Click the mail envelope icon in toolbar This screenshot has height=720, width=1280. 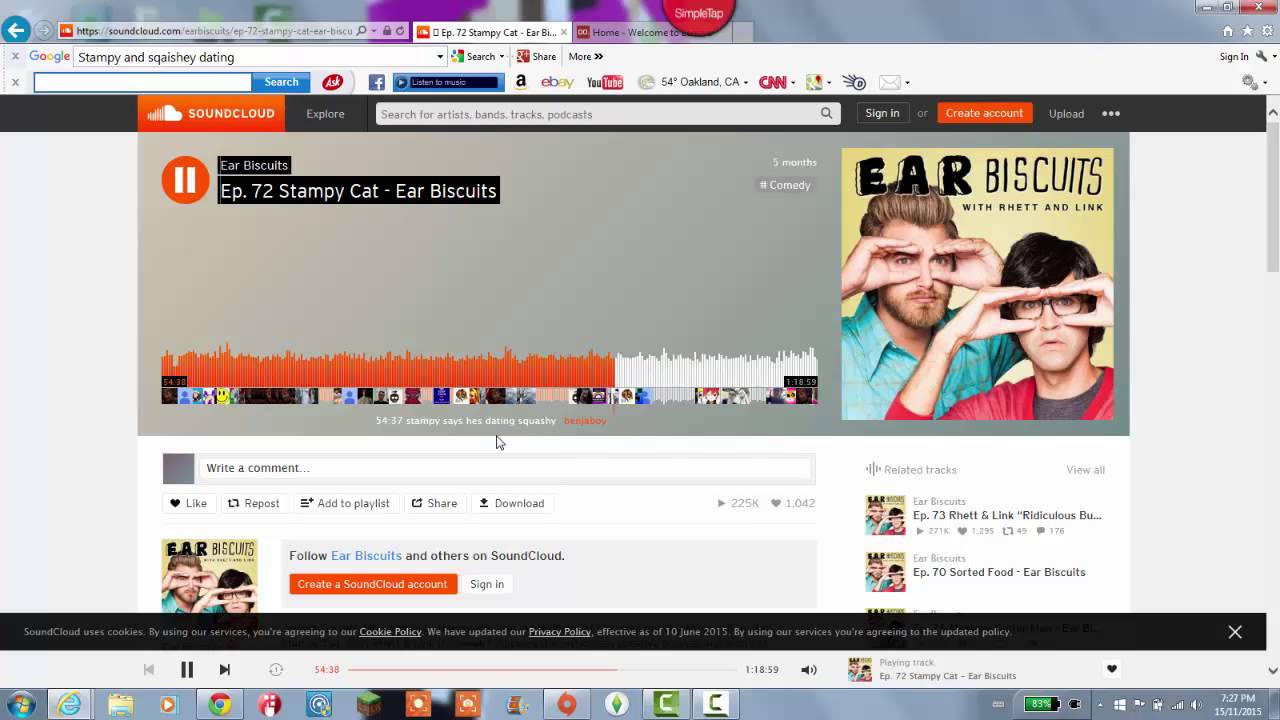point(889,82)
